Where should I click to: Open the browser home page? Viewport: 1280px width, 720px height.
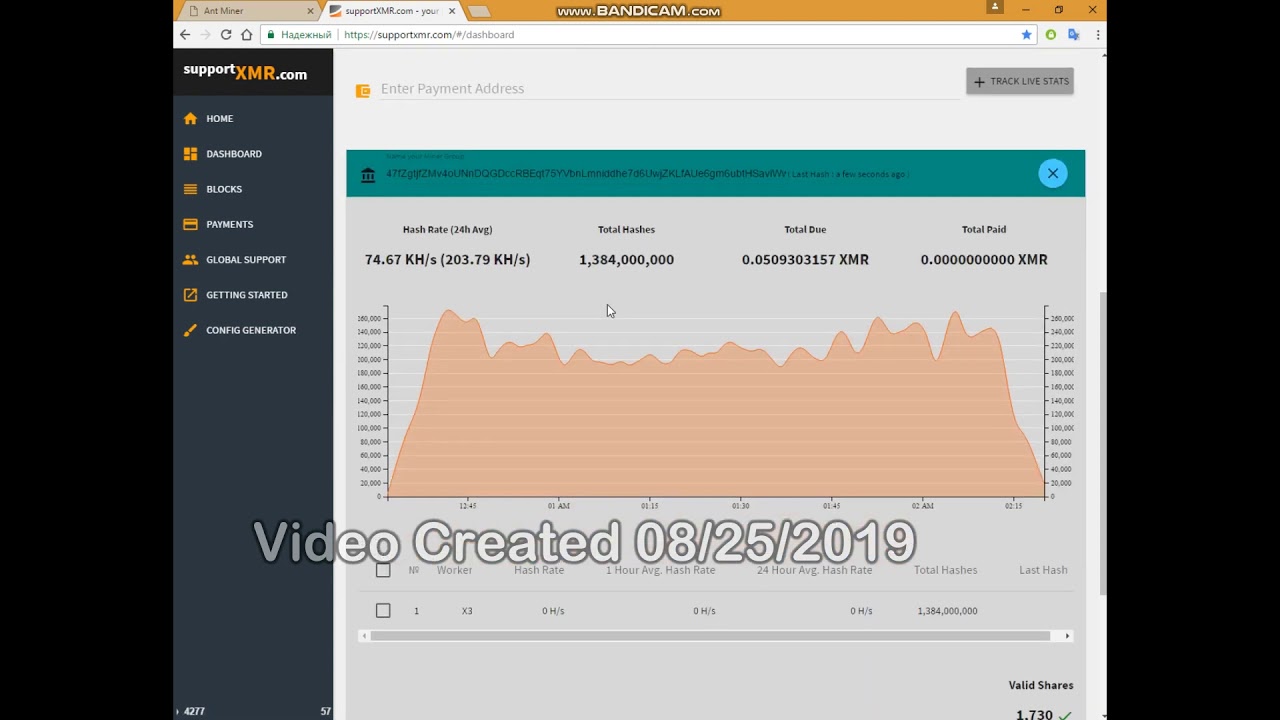pyautogui.click(x=247, y=34)
